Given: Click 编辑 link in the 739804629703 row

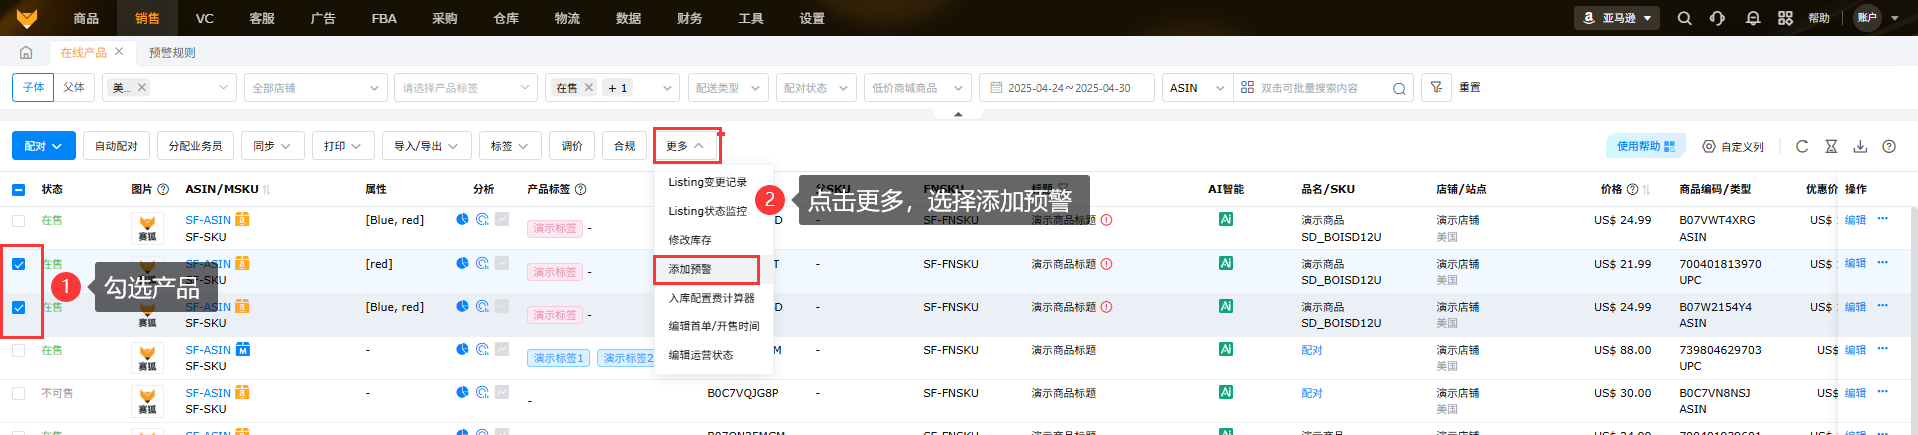Looking at the screenshot, I should (1855, 350).
